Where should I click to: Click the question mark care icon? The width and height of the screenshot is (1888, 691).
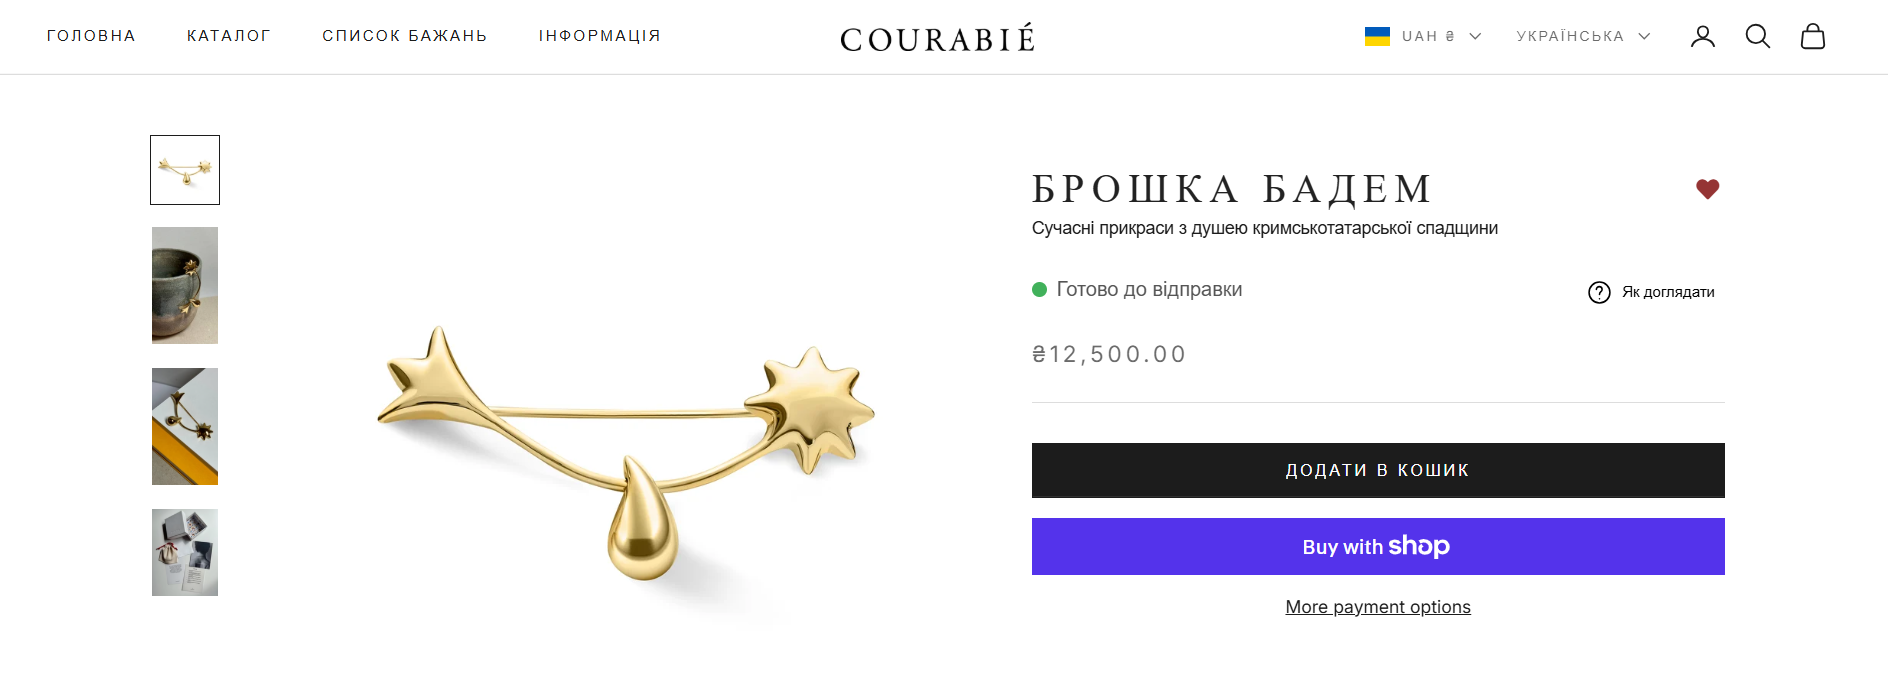click(1599, 292)
